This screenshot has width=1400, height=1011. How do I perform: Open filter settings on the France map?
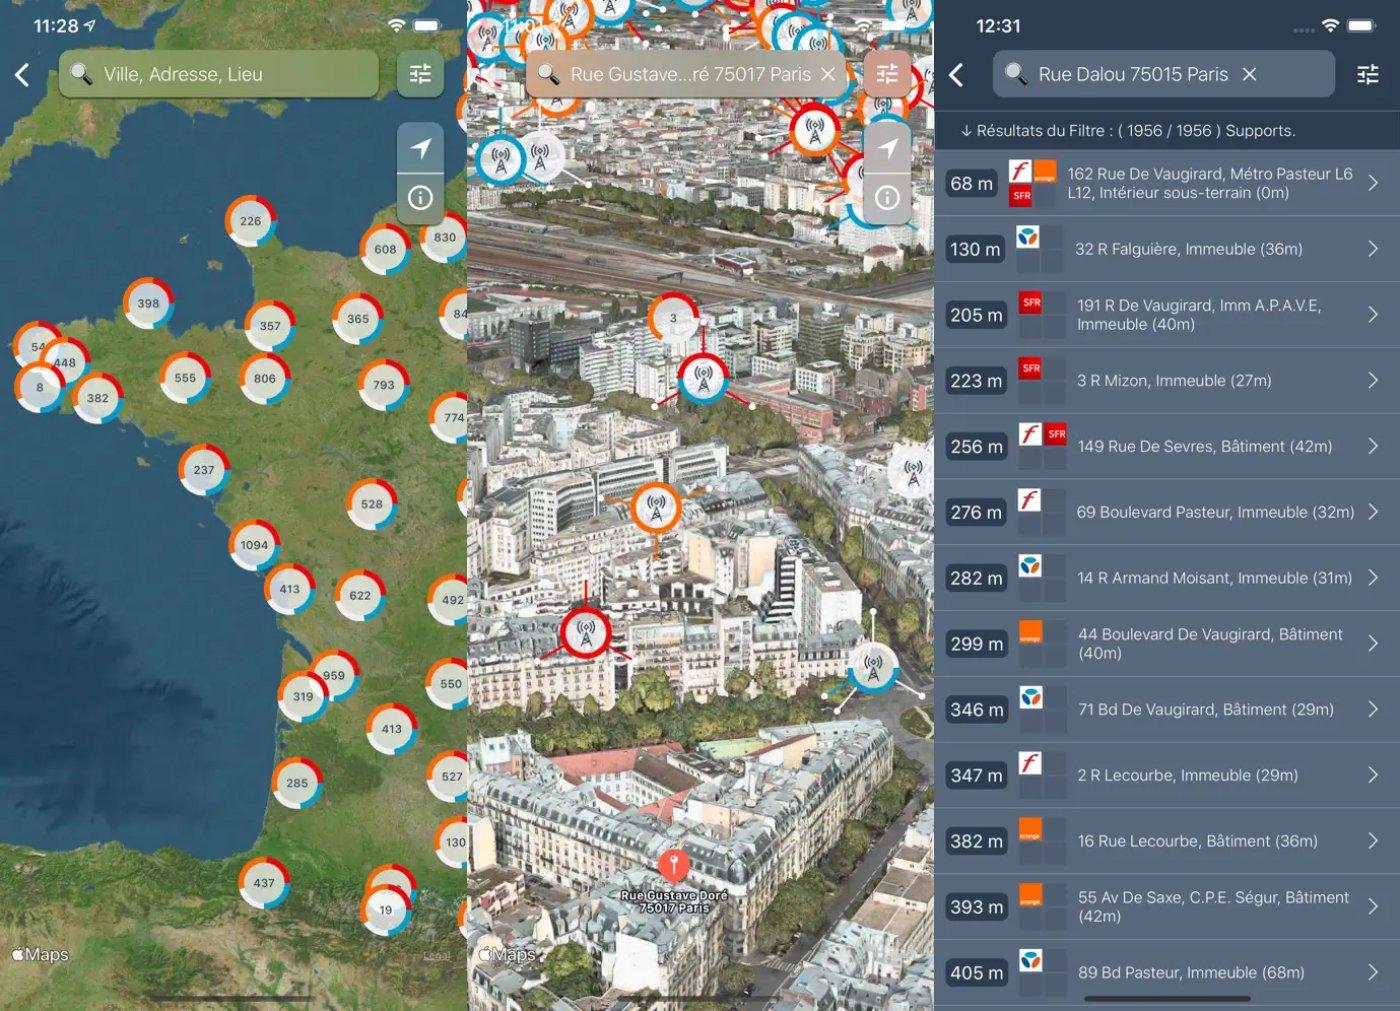tap(420, 74)
